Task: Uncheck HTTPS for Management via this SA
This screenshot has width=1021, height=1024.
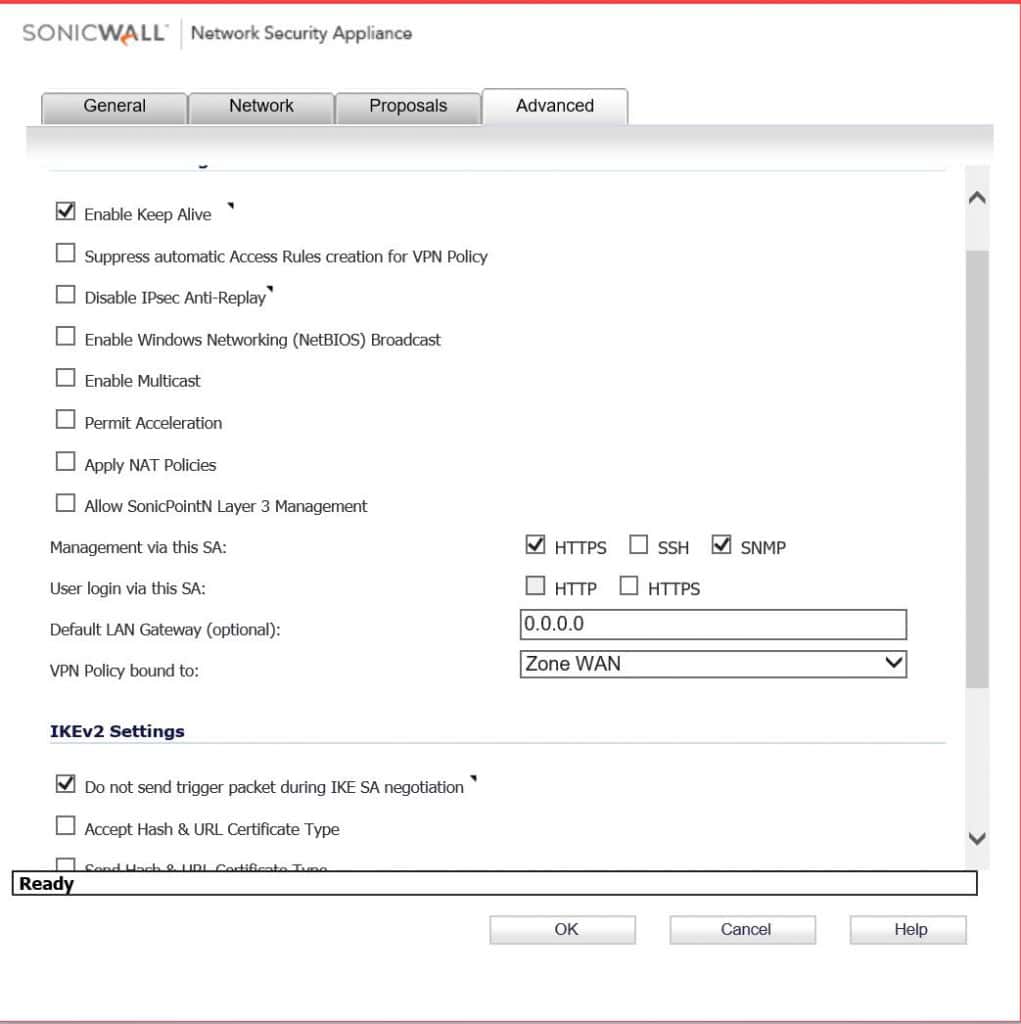Action: point(535,545)
